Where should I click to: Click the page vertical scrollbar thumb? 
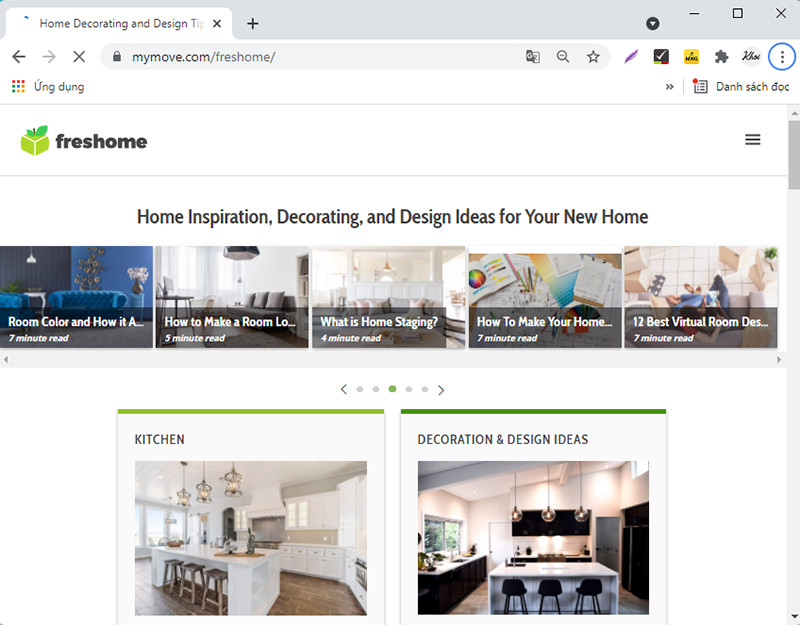[794, 155]
